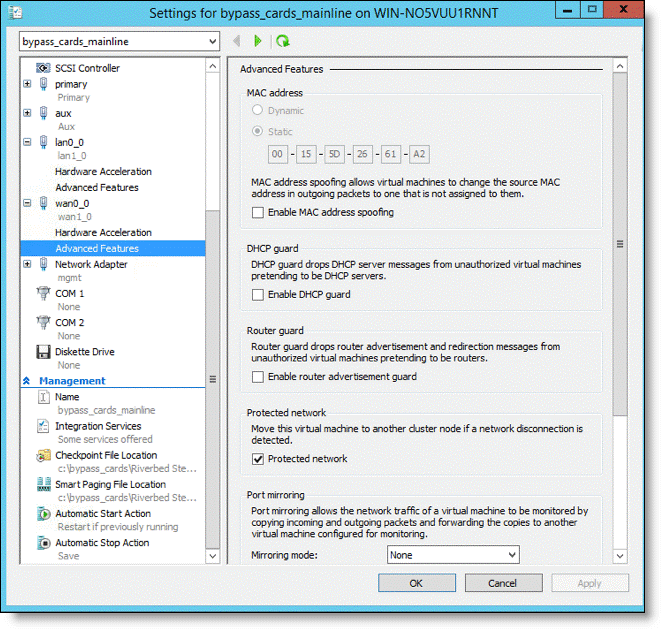This screenshot has height=629, width=661.
Task: Select the COM 1 port icon
Action: 43,294
